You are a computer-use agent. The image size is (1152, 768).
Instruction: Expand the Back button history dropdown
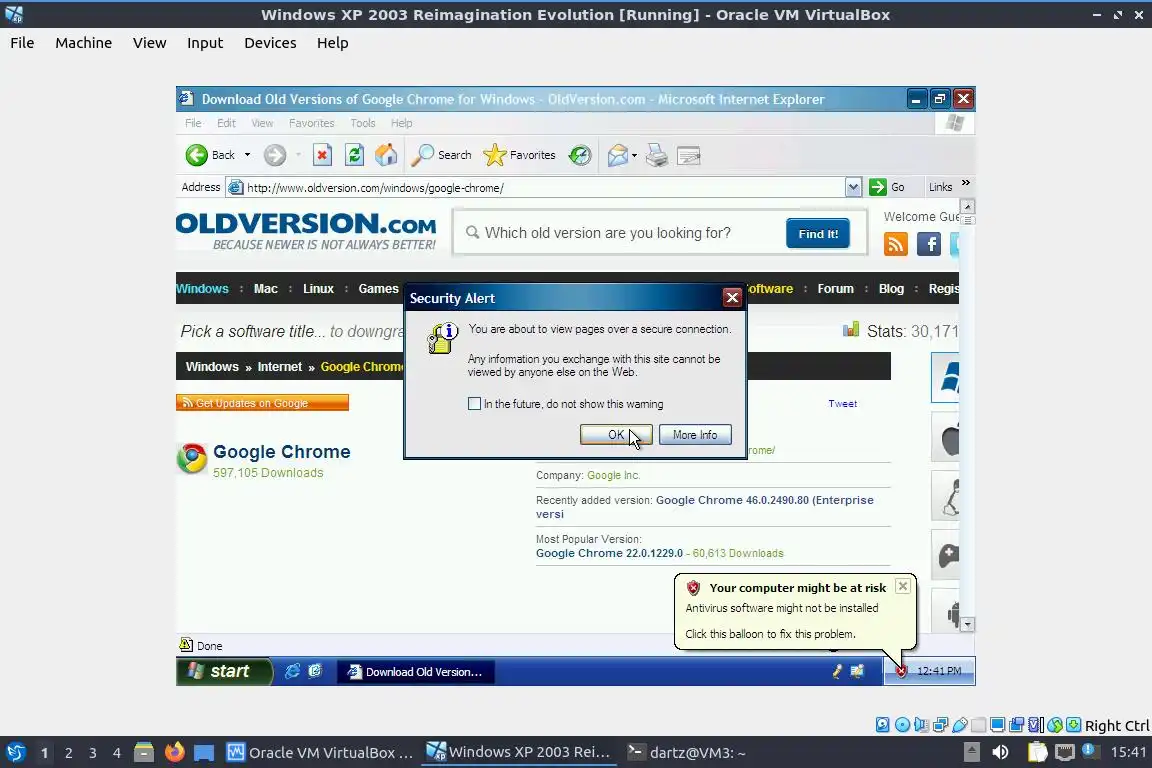(x=247, y=155)
